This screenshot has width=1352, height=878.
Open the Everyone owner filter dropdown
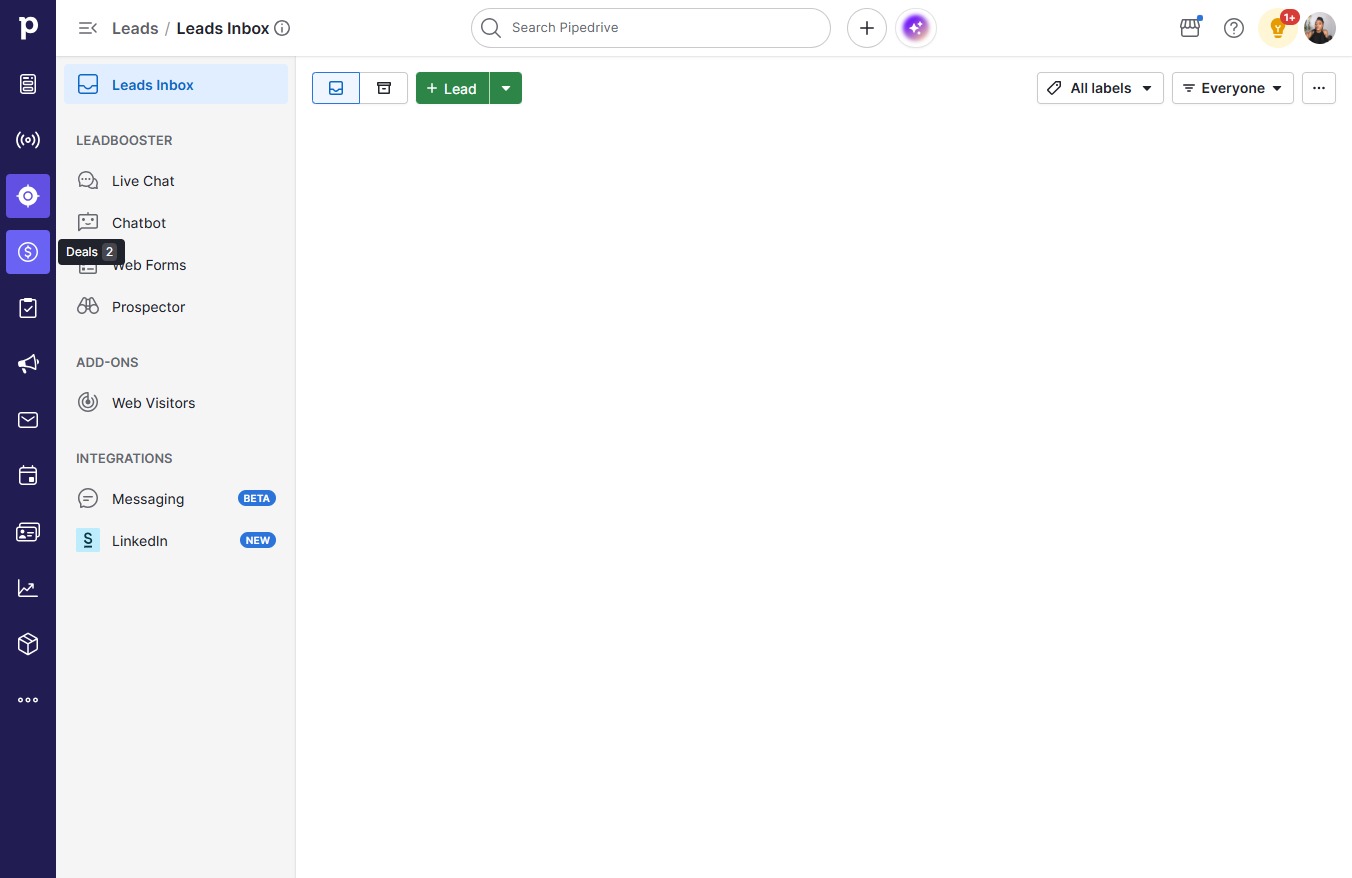pyautogui.click(x=1233, y=88)
